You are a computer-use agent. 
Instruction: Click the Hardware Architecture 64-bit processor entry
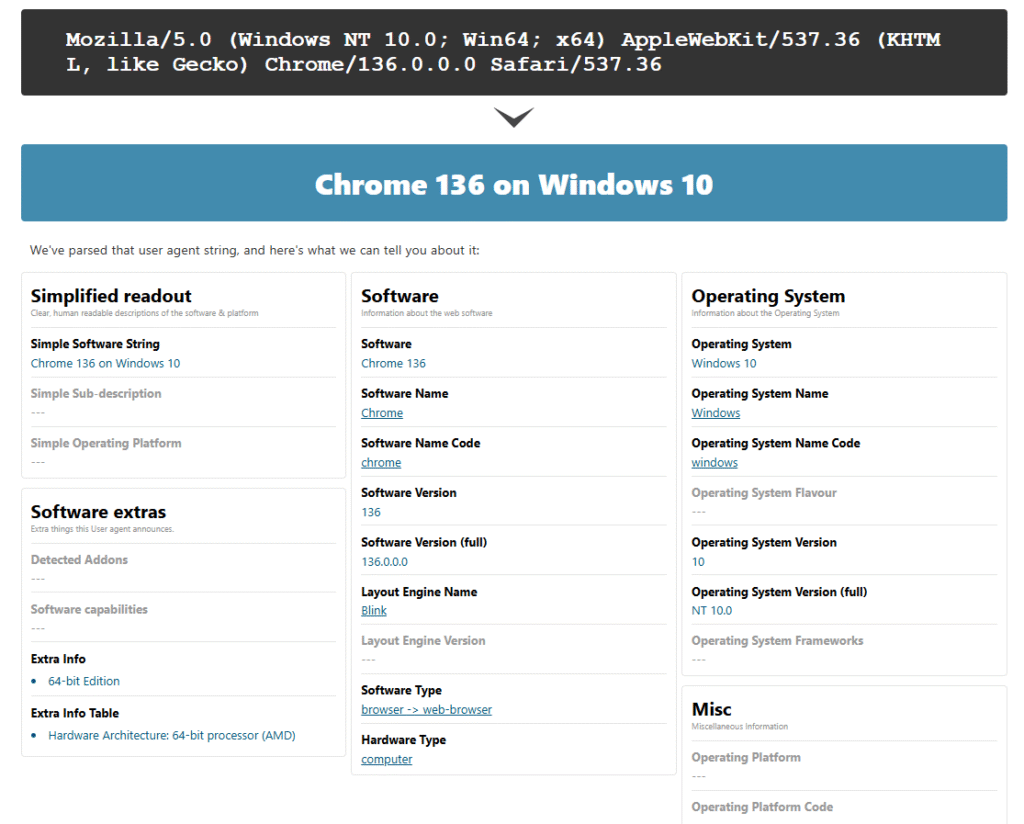pyautogui.click(x=172, y=735)
